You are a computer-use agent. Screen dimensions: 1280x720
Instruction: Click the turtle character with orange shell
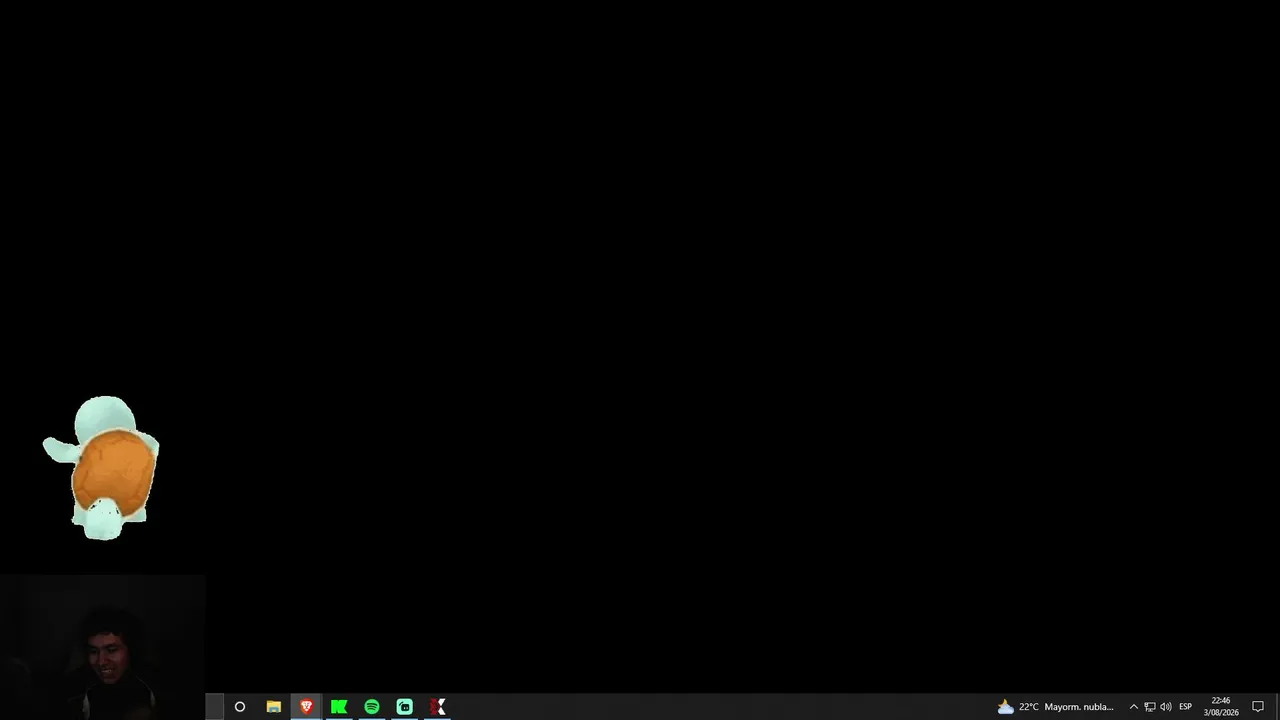(x=101, y=468)
